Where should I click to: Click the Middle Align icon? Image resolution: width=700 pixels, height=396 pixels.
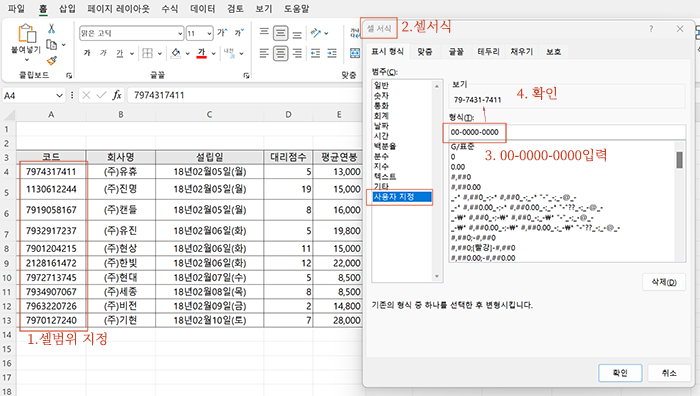[x=280, y=33]
